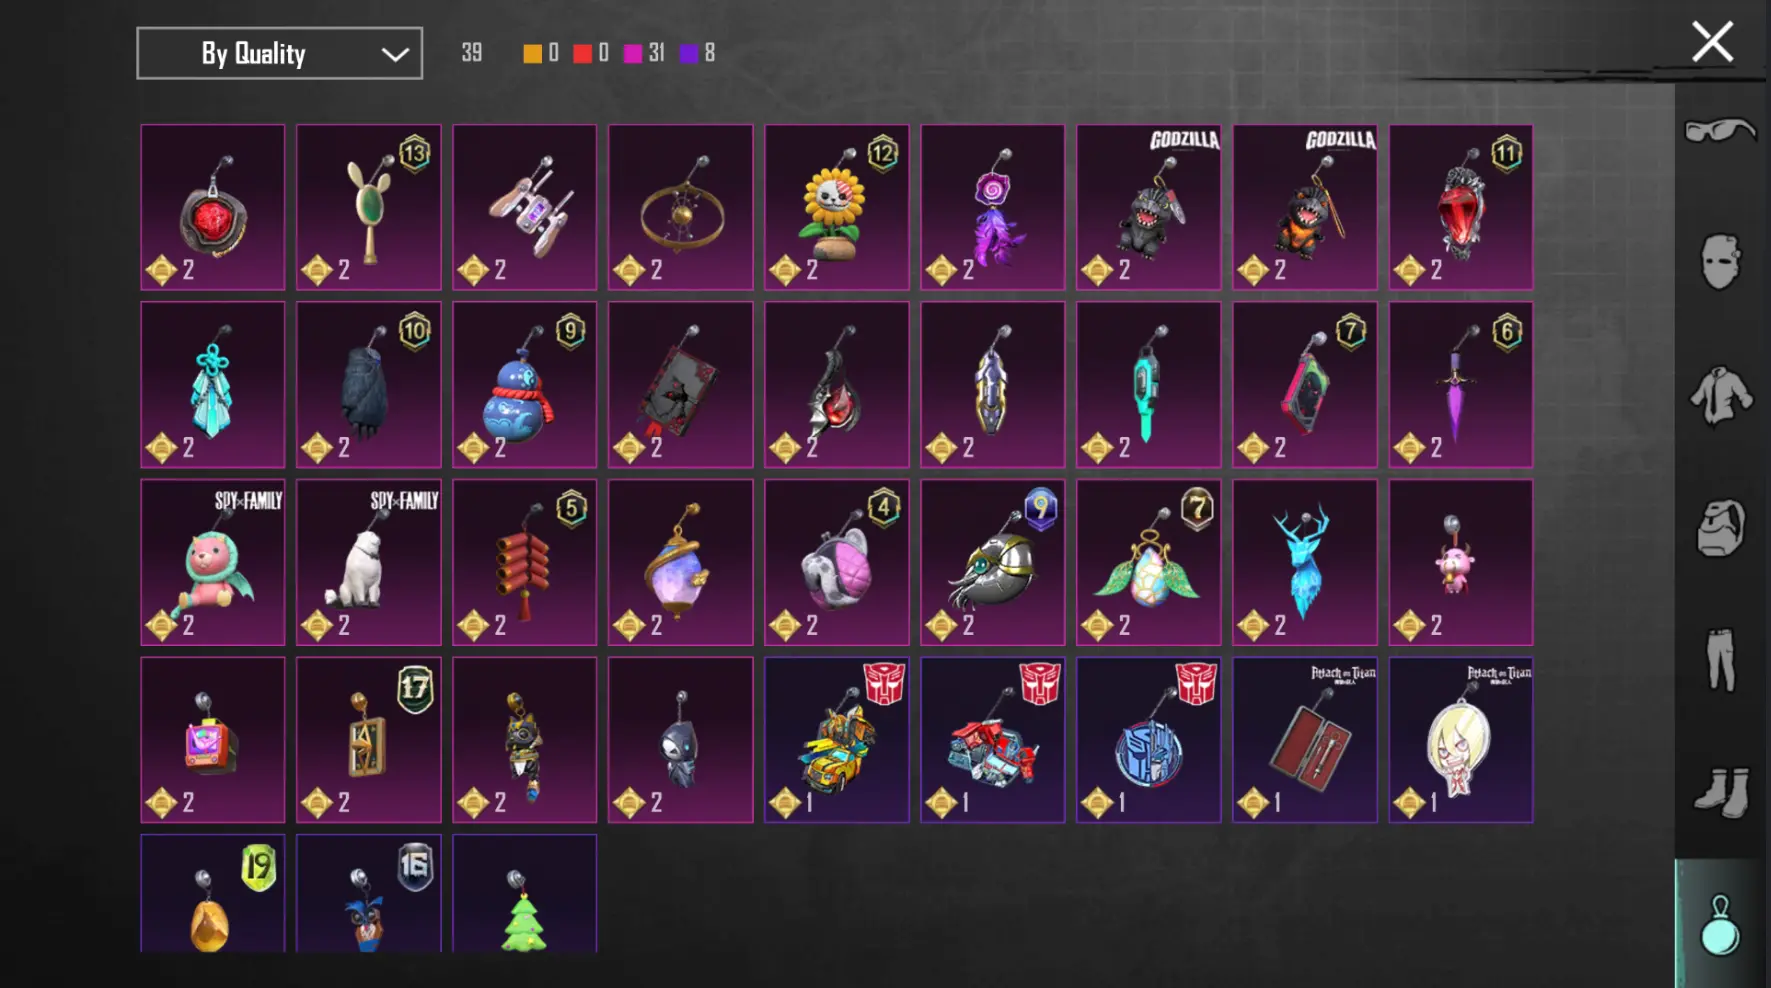The height and width of the screenshot is (988, 1771).
Task: Filter by pink quality count 31
Action: pyautogui.click(x=644, y=53)
